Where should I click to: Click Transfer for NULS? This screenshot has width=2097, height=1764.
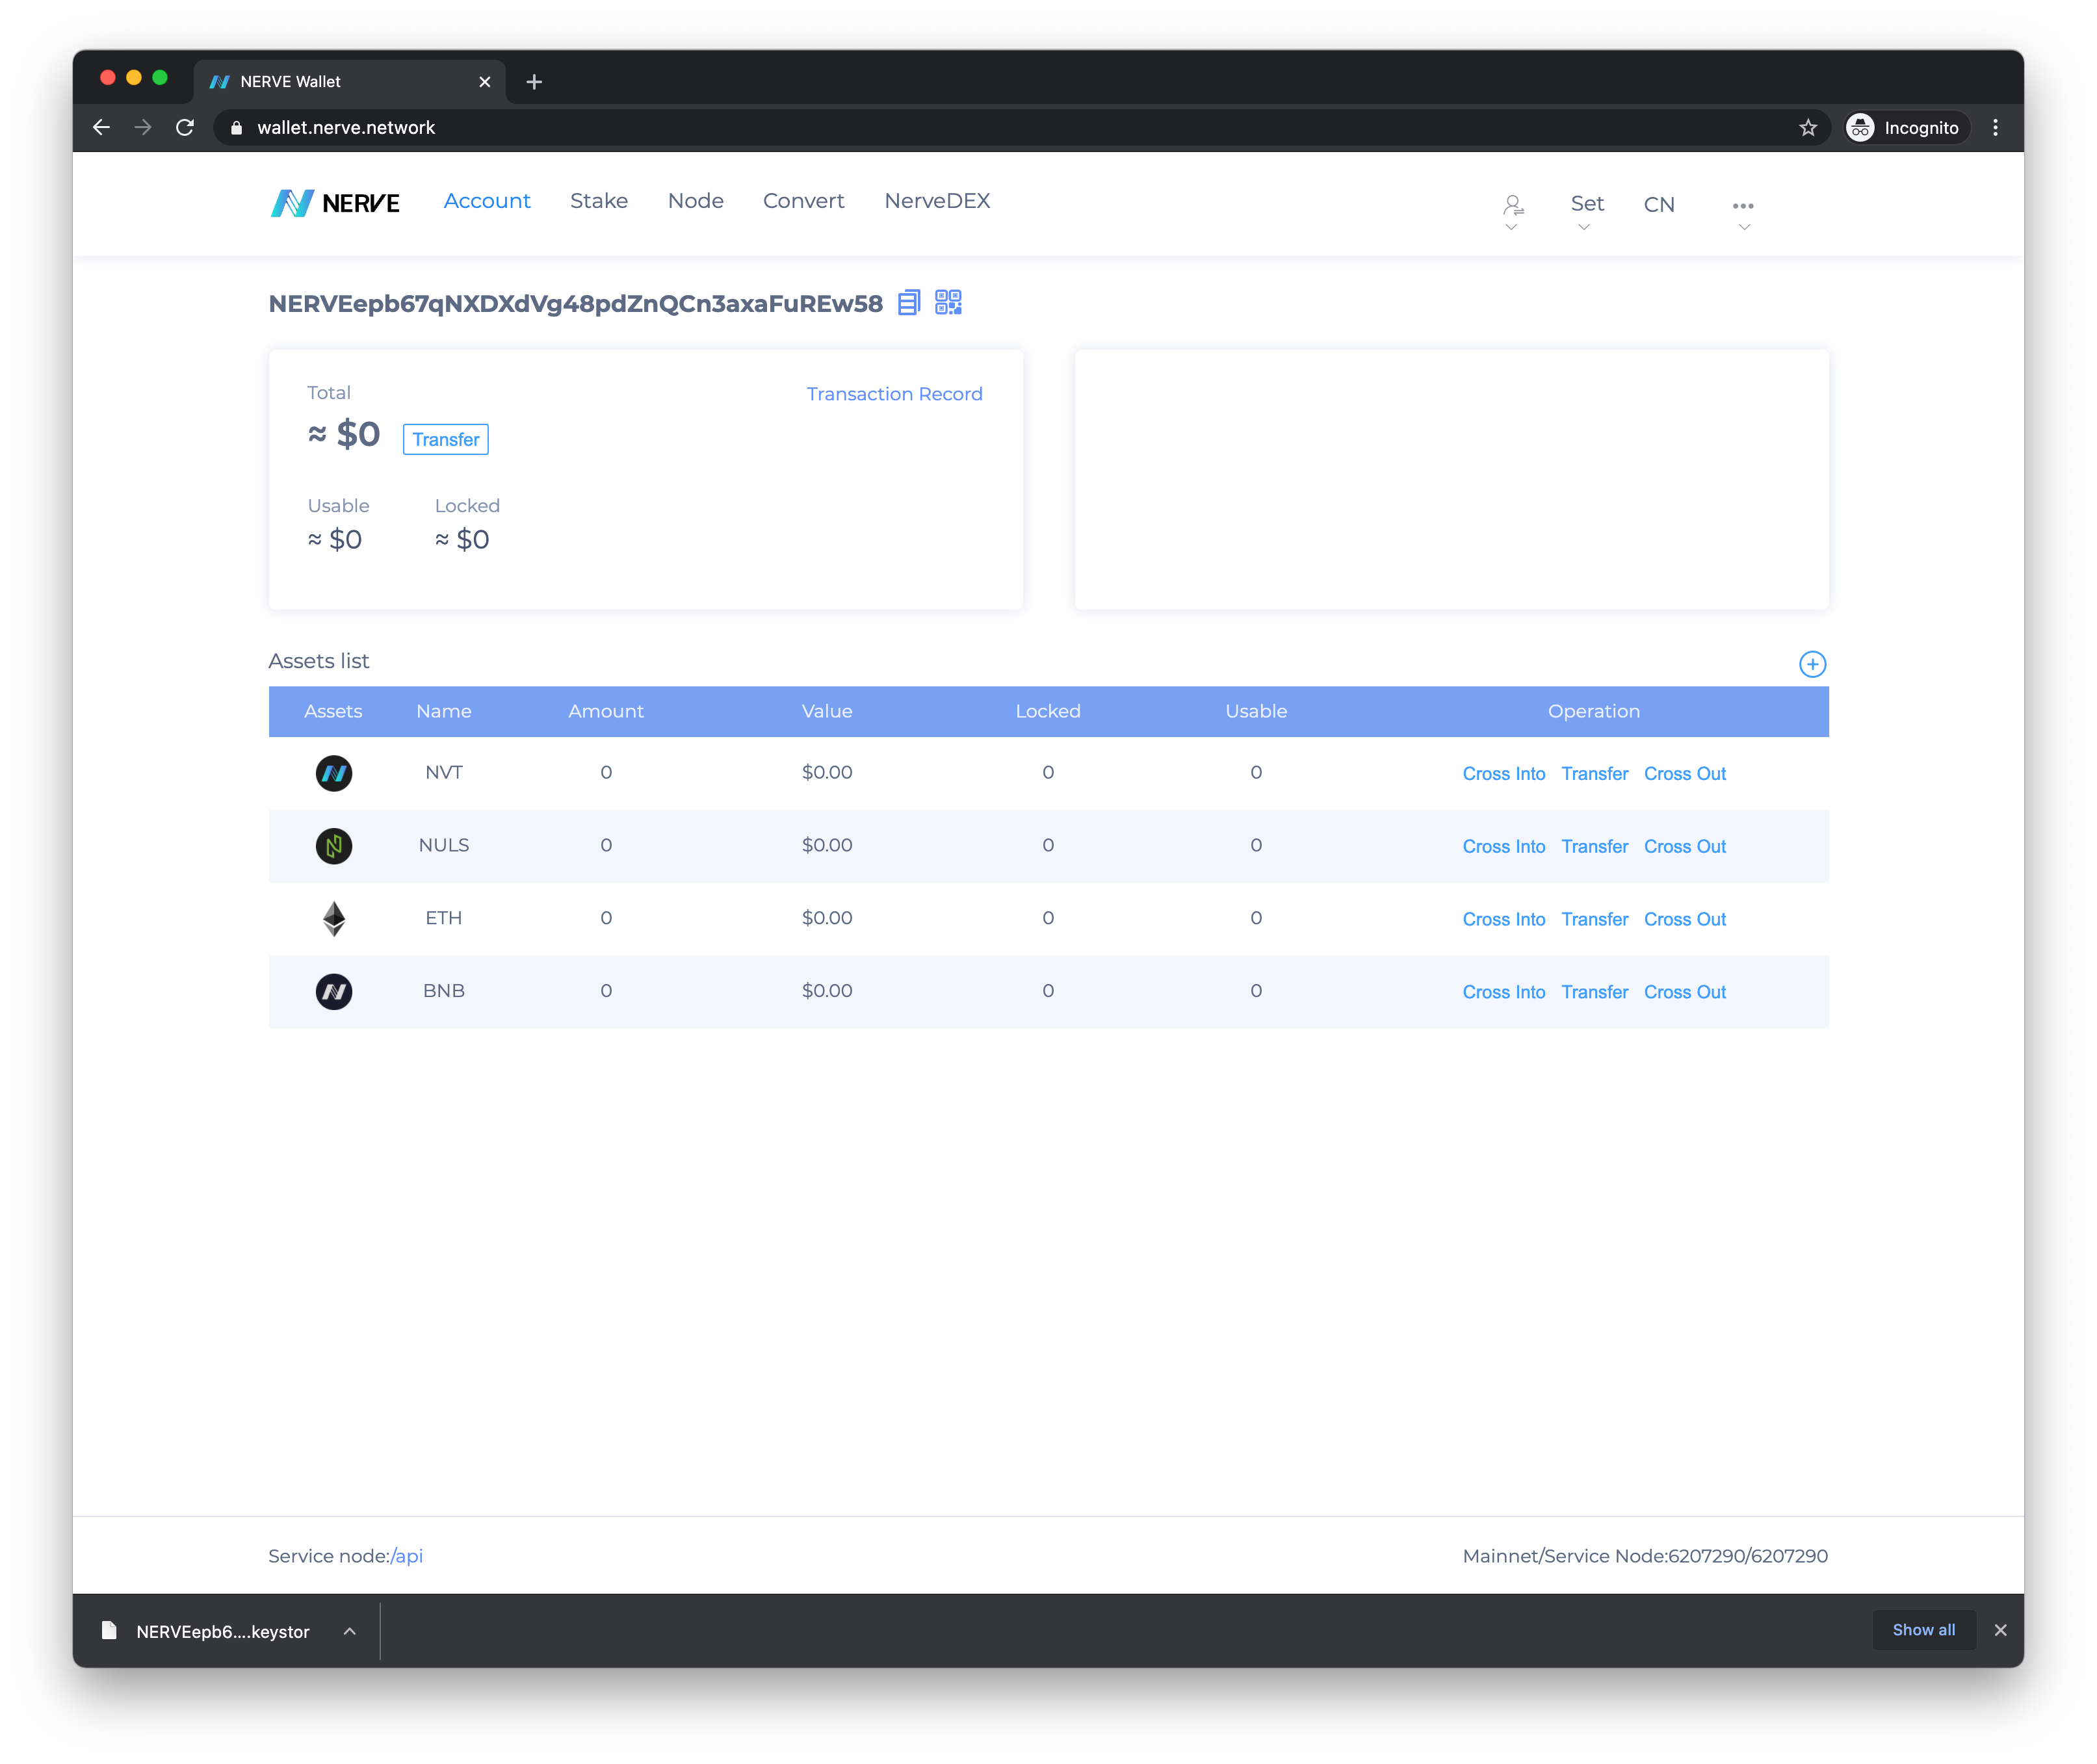pyautogui.click(x=1595, y=847)
